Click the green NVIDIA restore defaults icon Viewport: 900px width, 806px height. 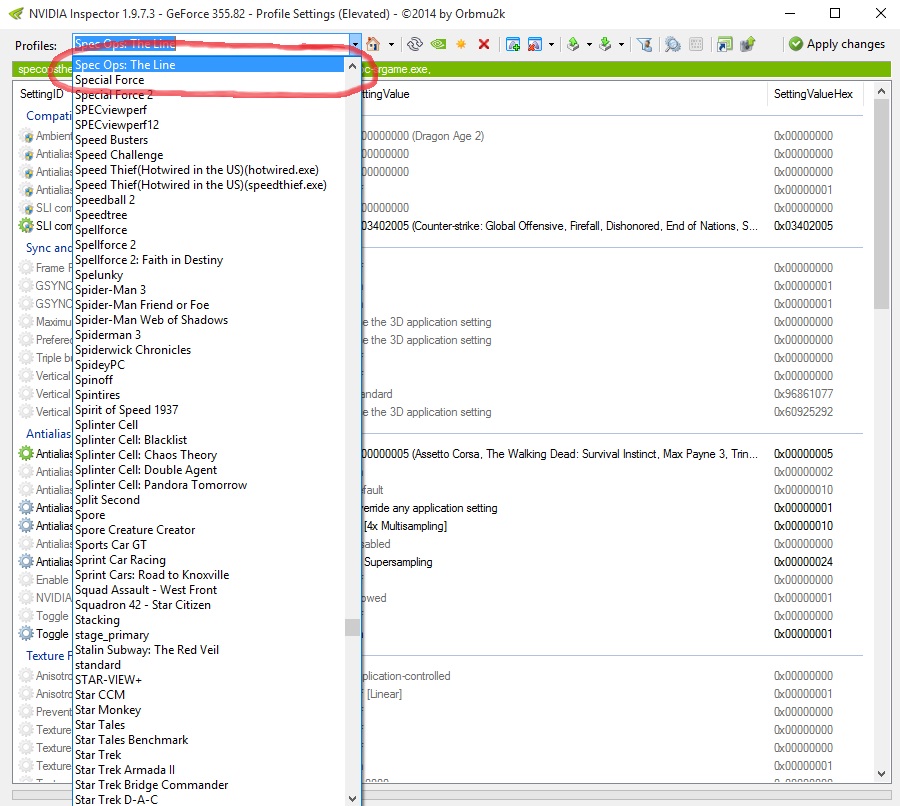coord(439,44)
